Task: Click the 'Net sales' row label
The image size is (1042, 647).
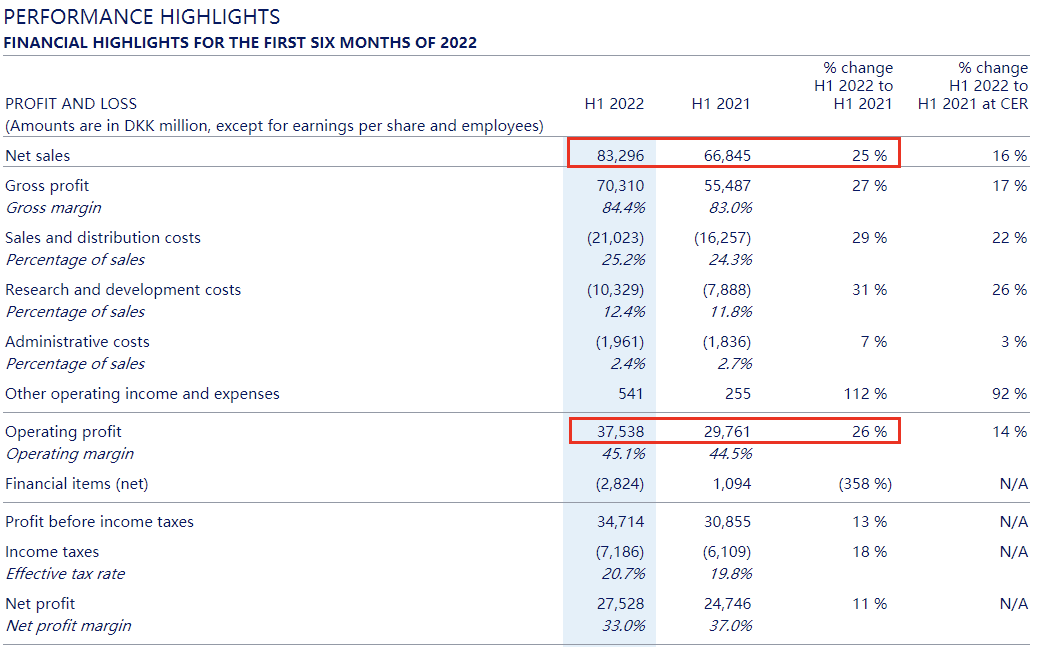Action: click(37, 155)
